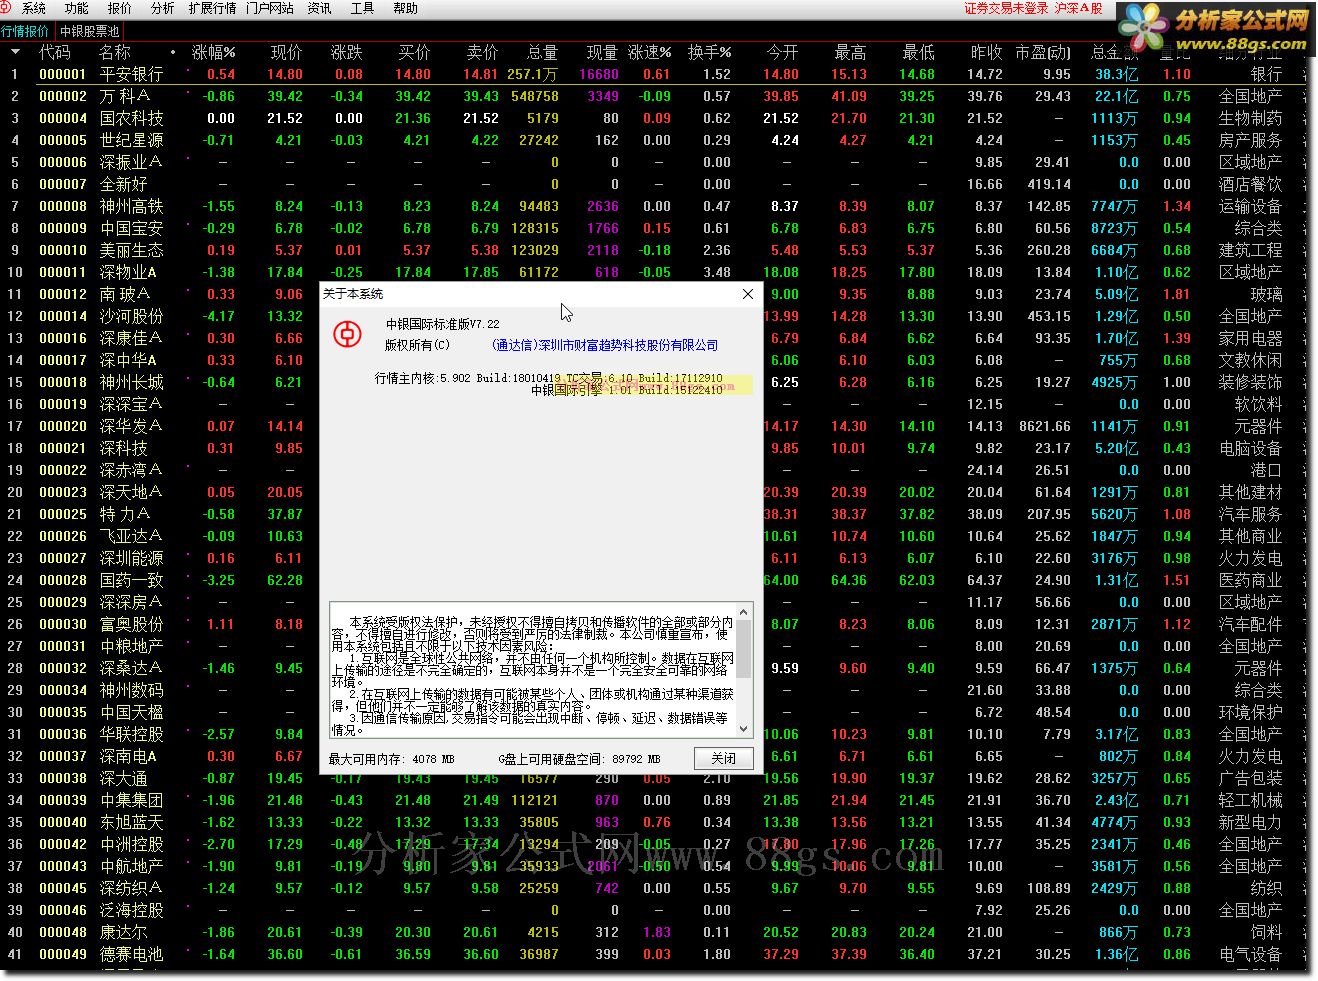Open the 工具 menu
This screenshot has height=981, width=1318.
(x=363, y=8)
